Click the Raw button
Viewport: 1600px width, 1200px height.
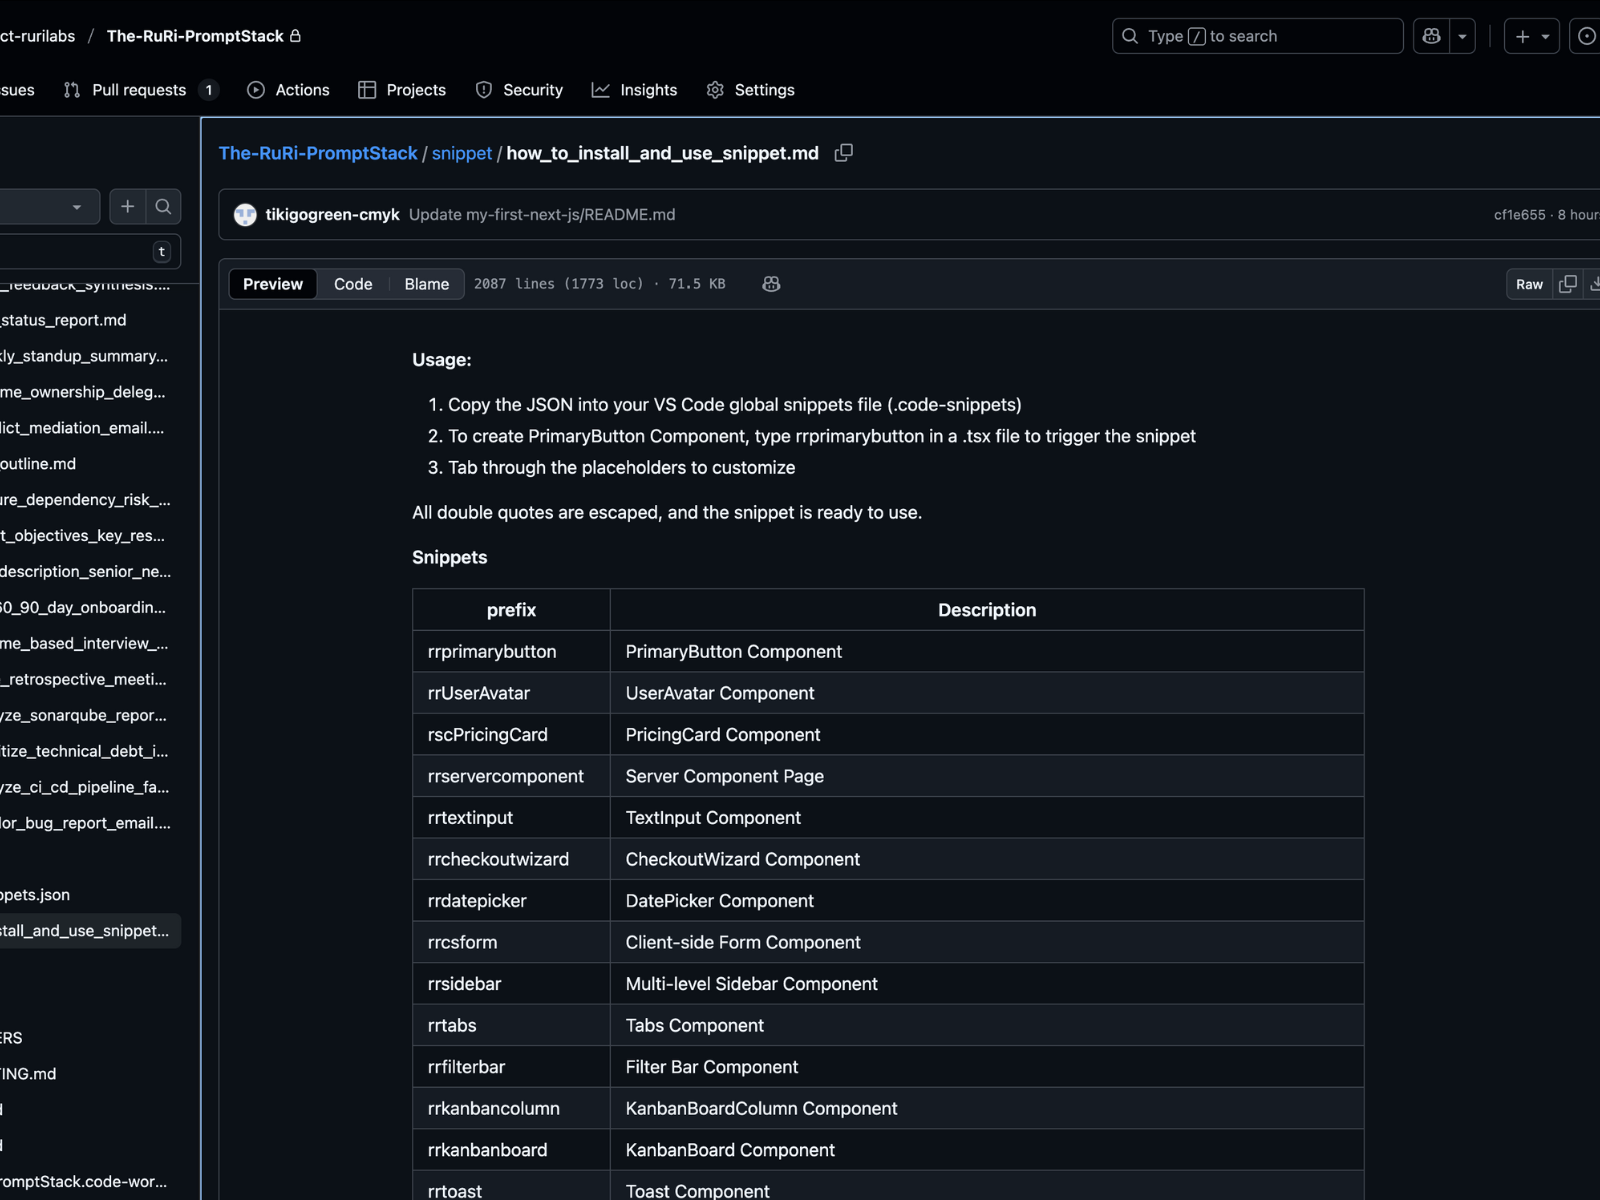click(x=1529, y=284)
